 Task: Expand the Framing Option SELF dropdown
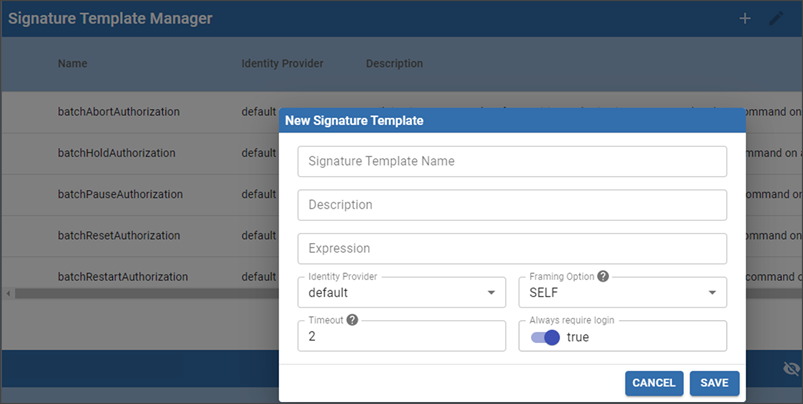pyautogui.click(x=622, y=292)
